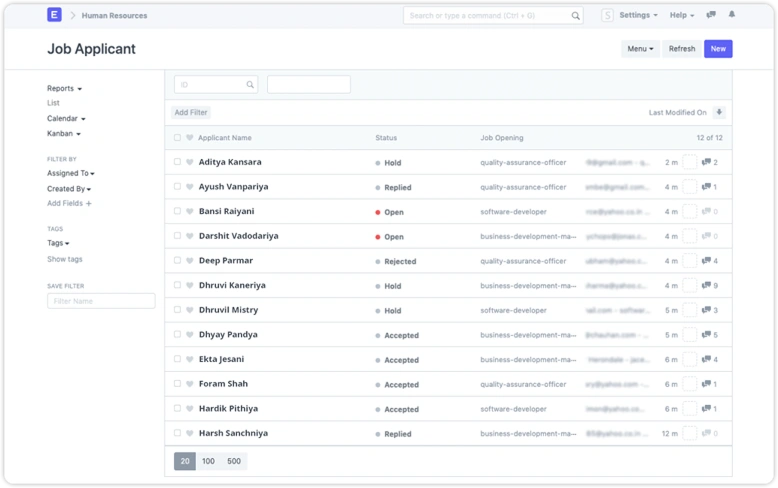Click the E app logo icon
This screenshot has width=778, height=488.
(55, 15)
